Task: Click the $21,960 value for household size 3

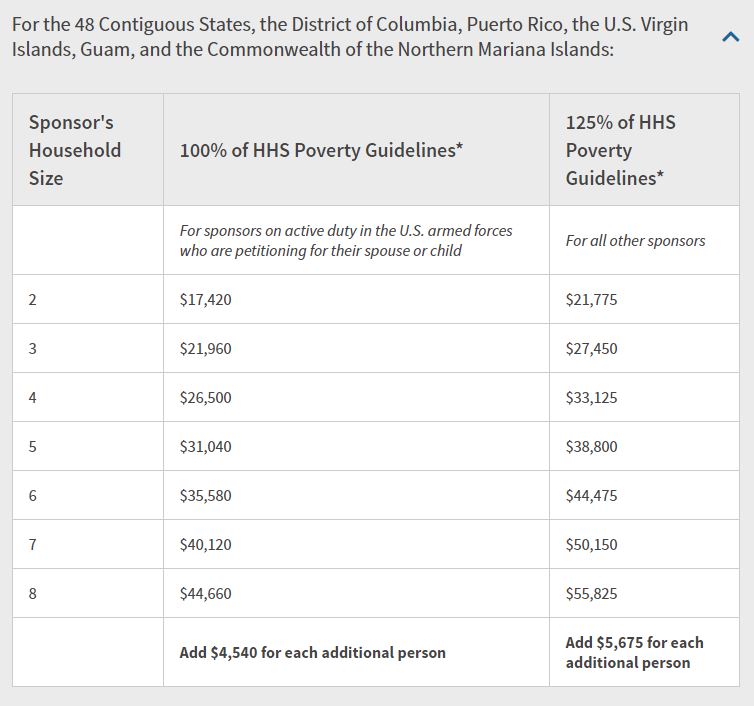Action: click(x=206, y=349)
